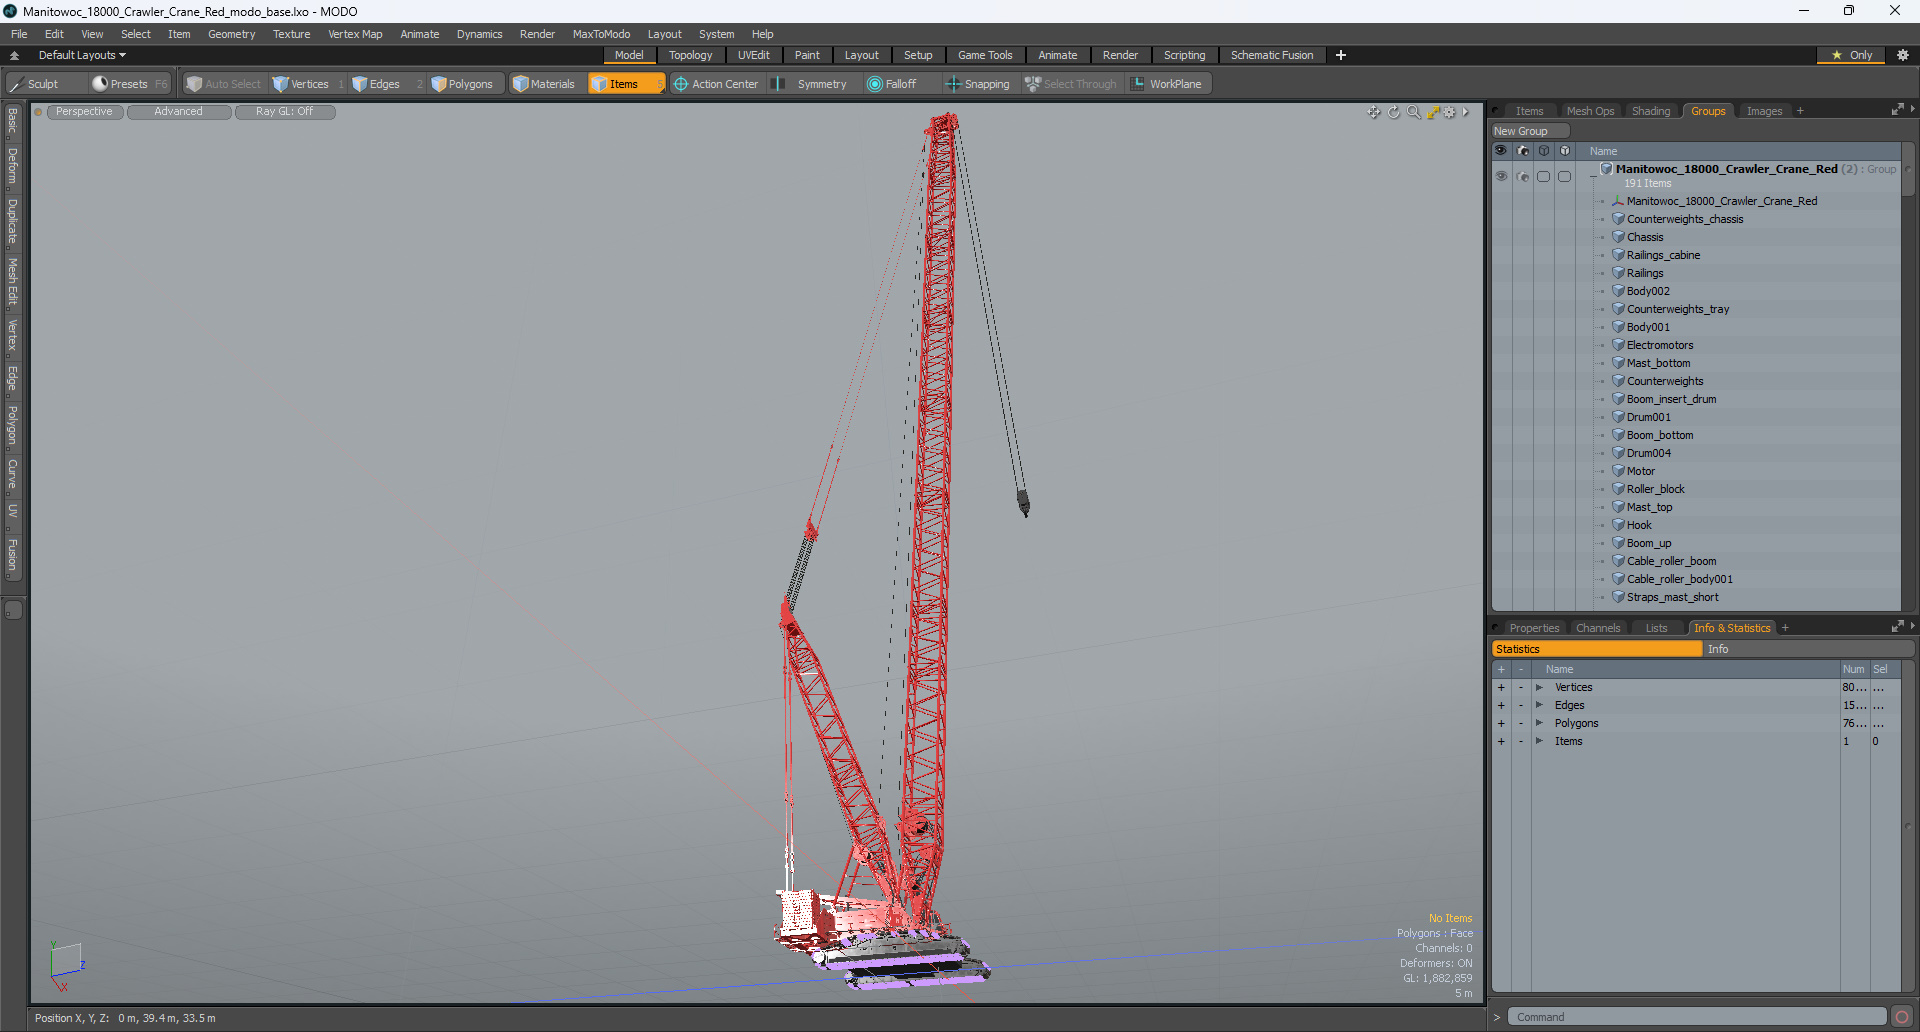The height and width of the screenshot is (1032, 1920).
Task: Open the Action Center menu
Action: point(717,84)
